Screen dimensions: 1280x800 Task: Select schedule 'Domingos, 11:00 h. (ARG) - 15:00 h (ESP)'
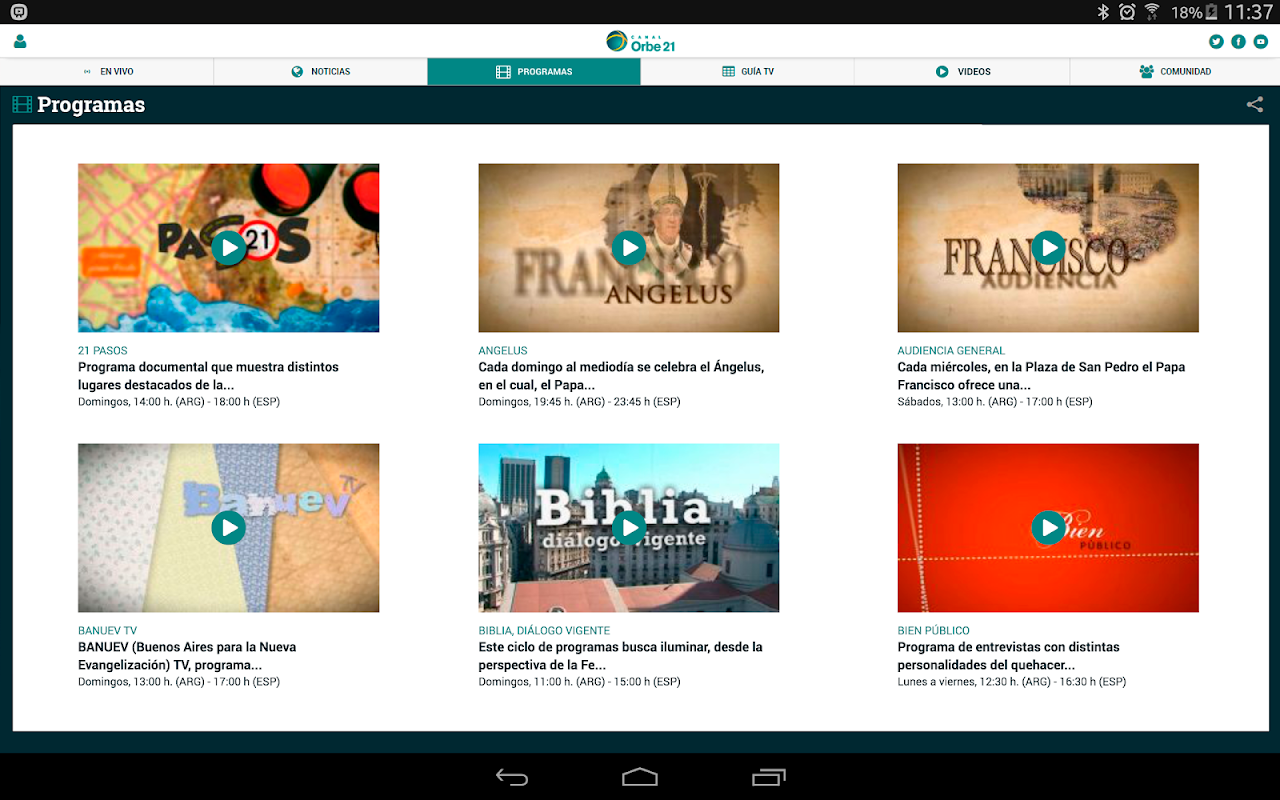click(x=579, y=682)
